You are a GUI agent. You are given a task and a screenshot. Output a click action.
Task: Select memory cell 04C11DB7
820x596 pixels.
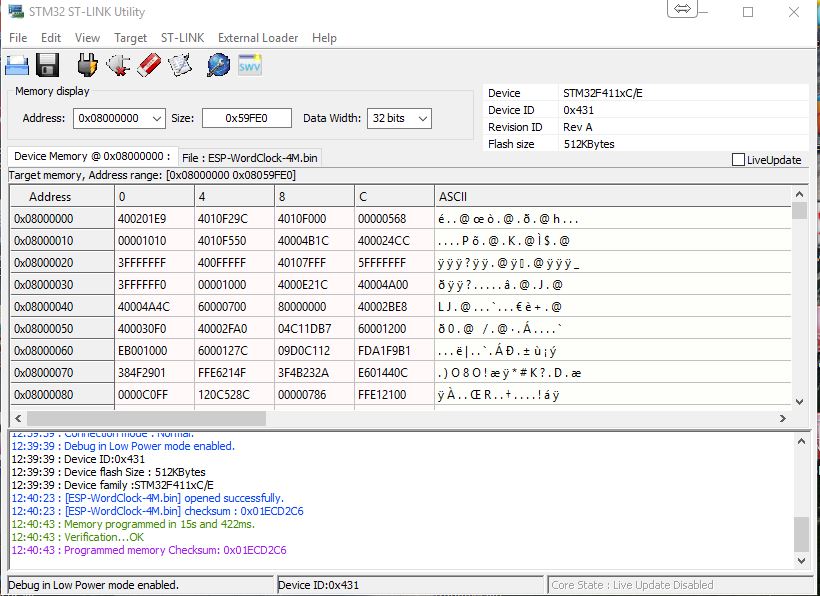(x=314, y=328)
